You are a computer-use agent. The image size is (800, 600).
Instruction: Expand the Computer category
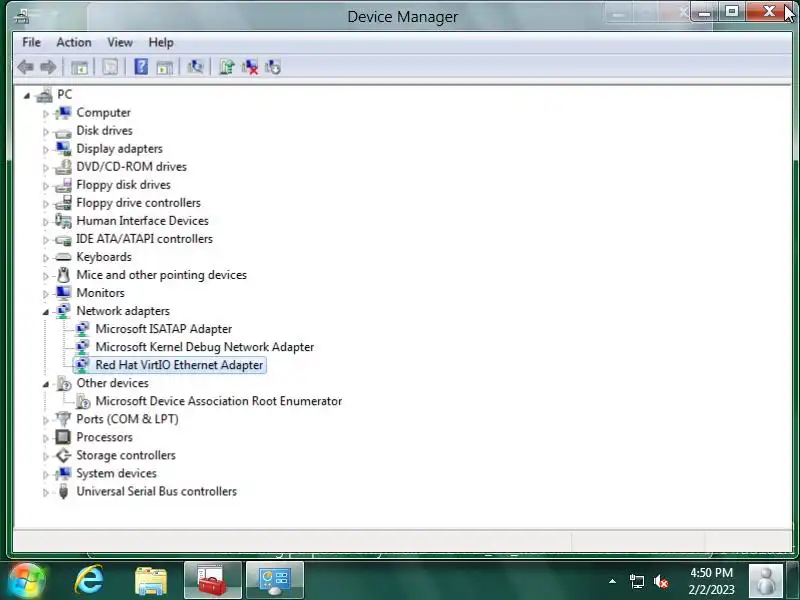(x=45, y=113)
